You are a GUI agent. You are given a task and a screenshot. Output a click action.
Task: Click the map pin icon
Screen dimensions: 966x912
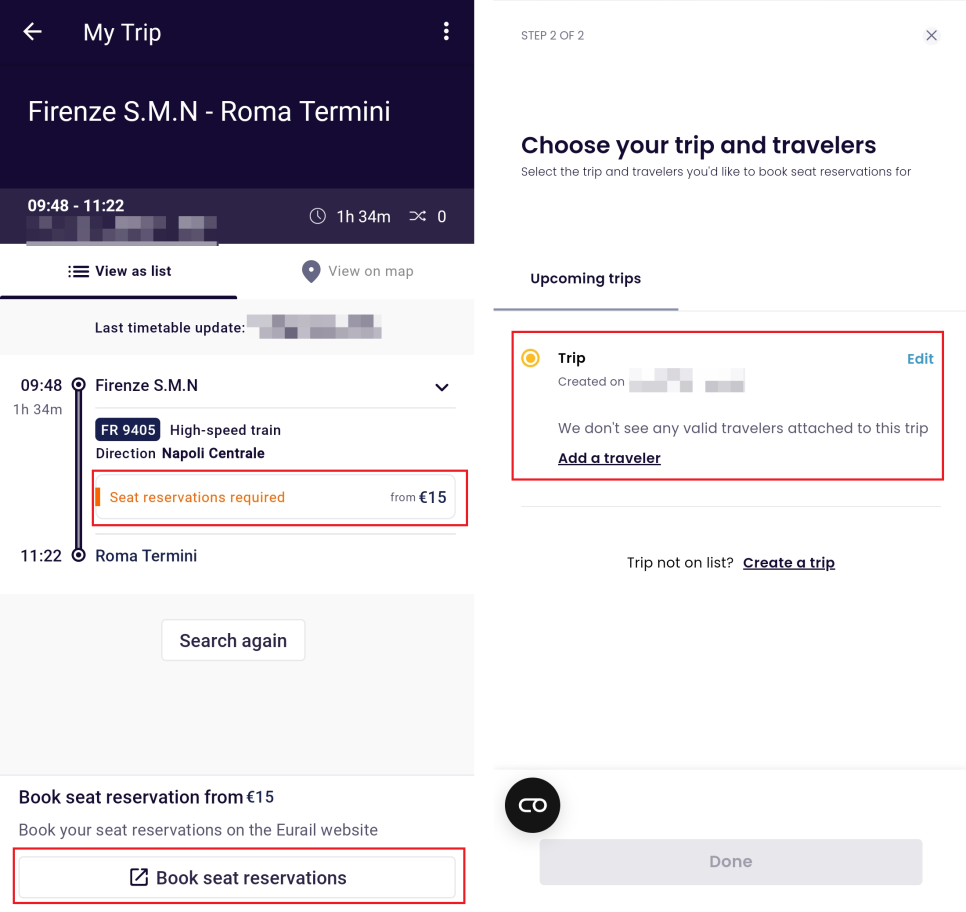[311, 271]
